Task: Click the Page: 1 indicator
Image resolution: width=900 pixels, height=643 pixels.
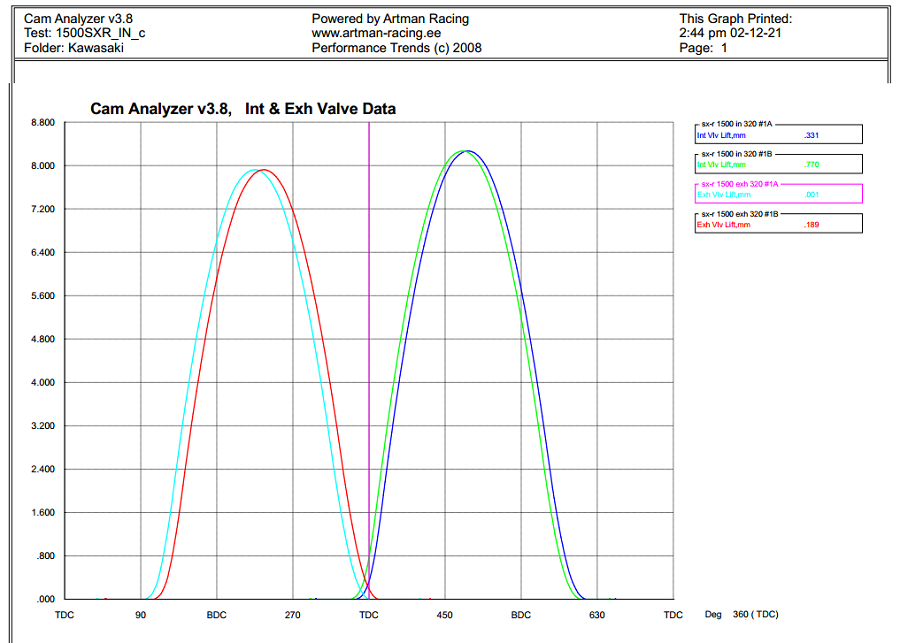Action: pos(703,47)
